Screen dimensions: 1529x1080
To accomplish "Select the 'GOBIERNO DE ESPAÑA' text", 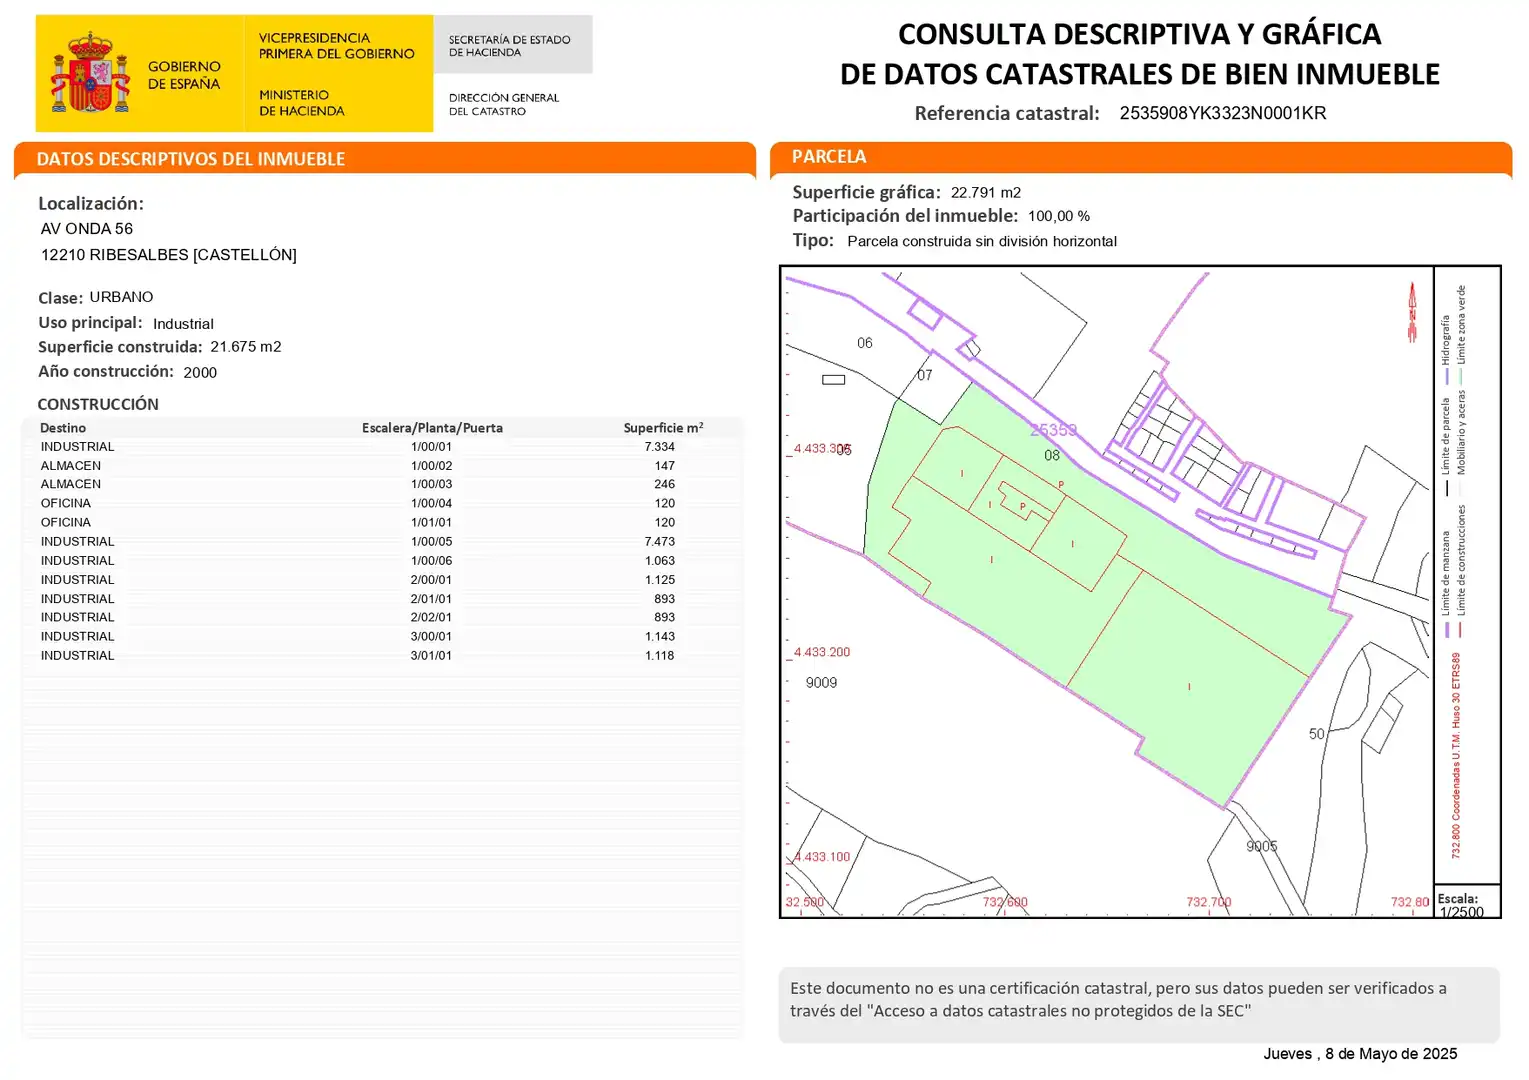I will pyautogui.click(x=184, y=75).
